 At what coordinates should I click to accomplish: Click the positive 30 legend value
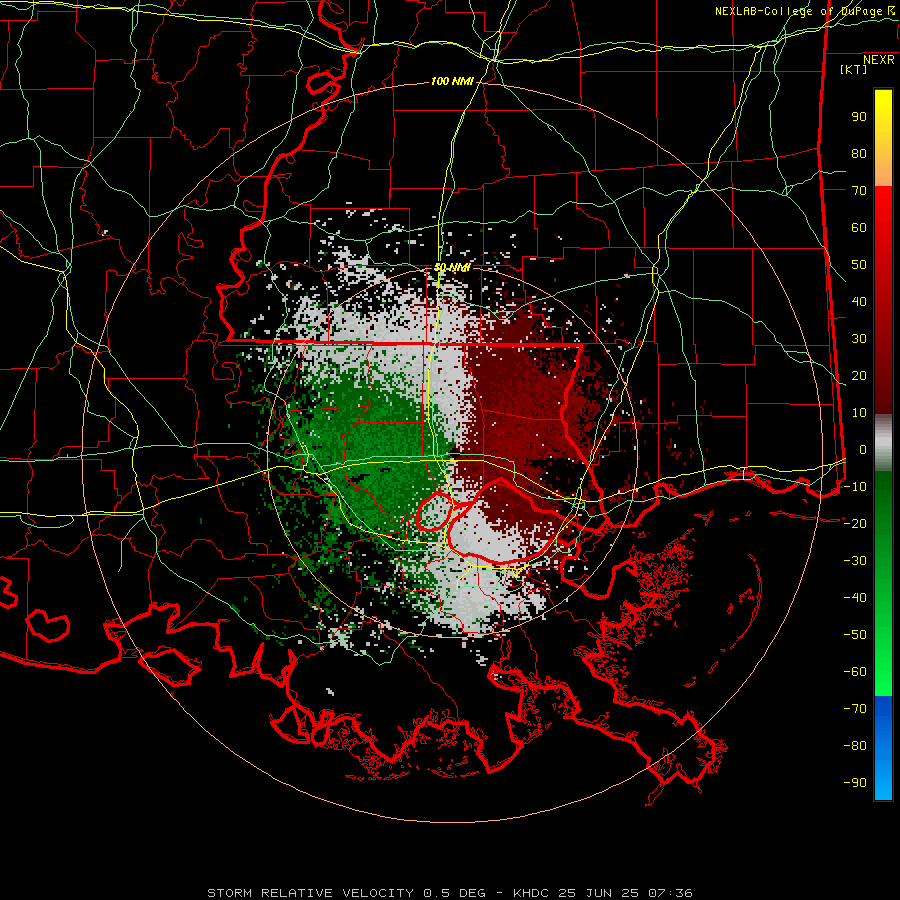click(x=859, y=339)
